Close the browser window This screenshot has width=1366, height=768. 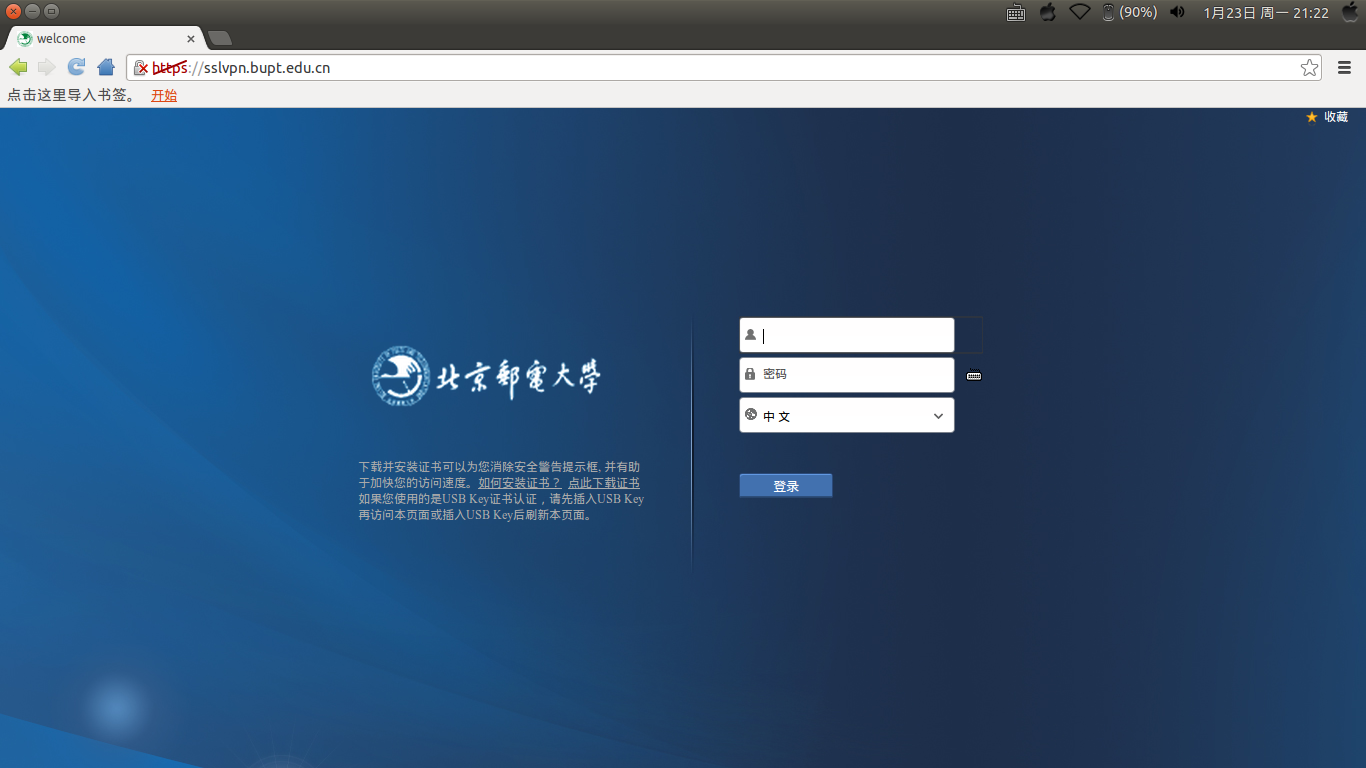tap(13, 11)
